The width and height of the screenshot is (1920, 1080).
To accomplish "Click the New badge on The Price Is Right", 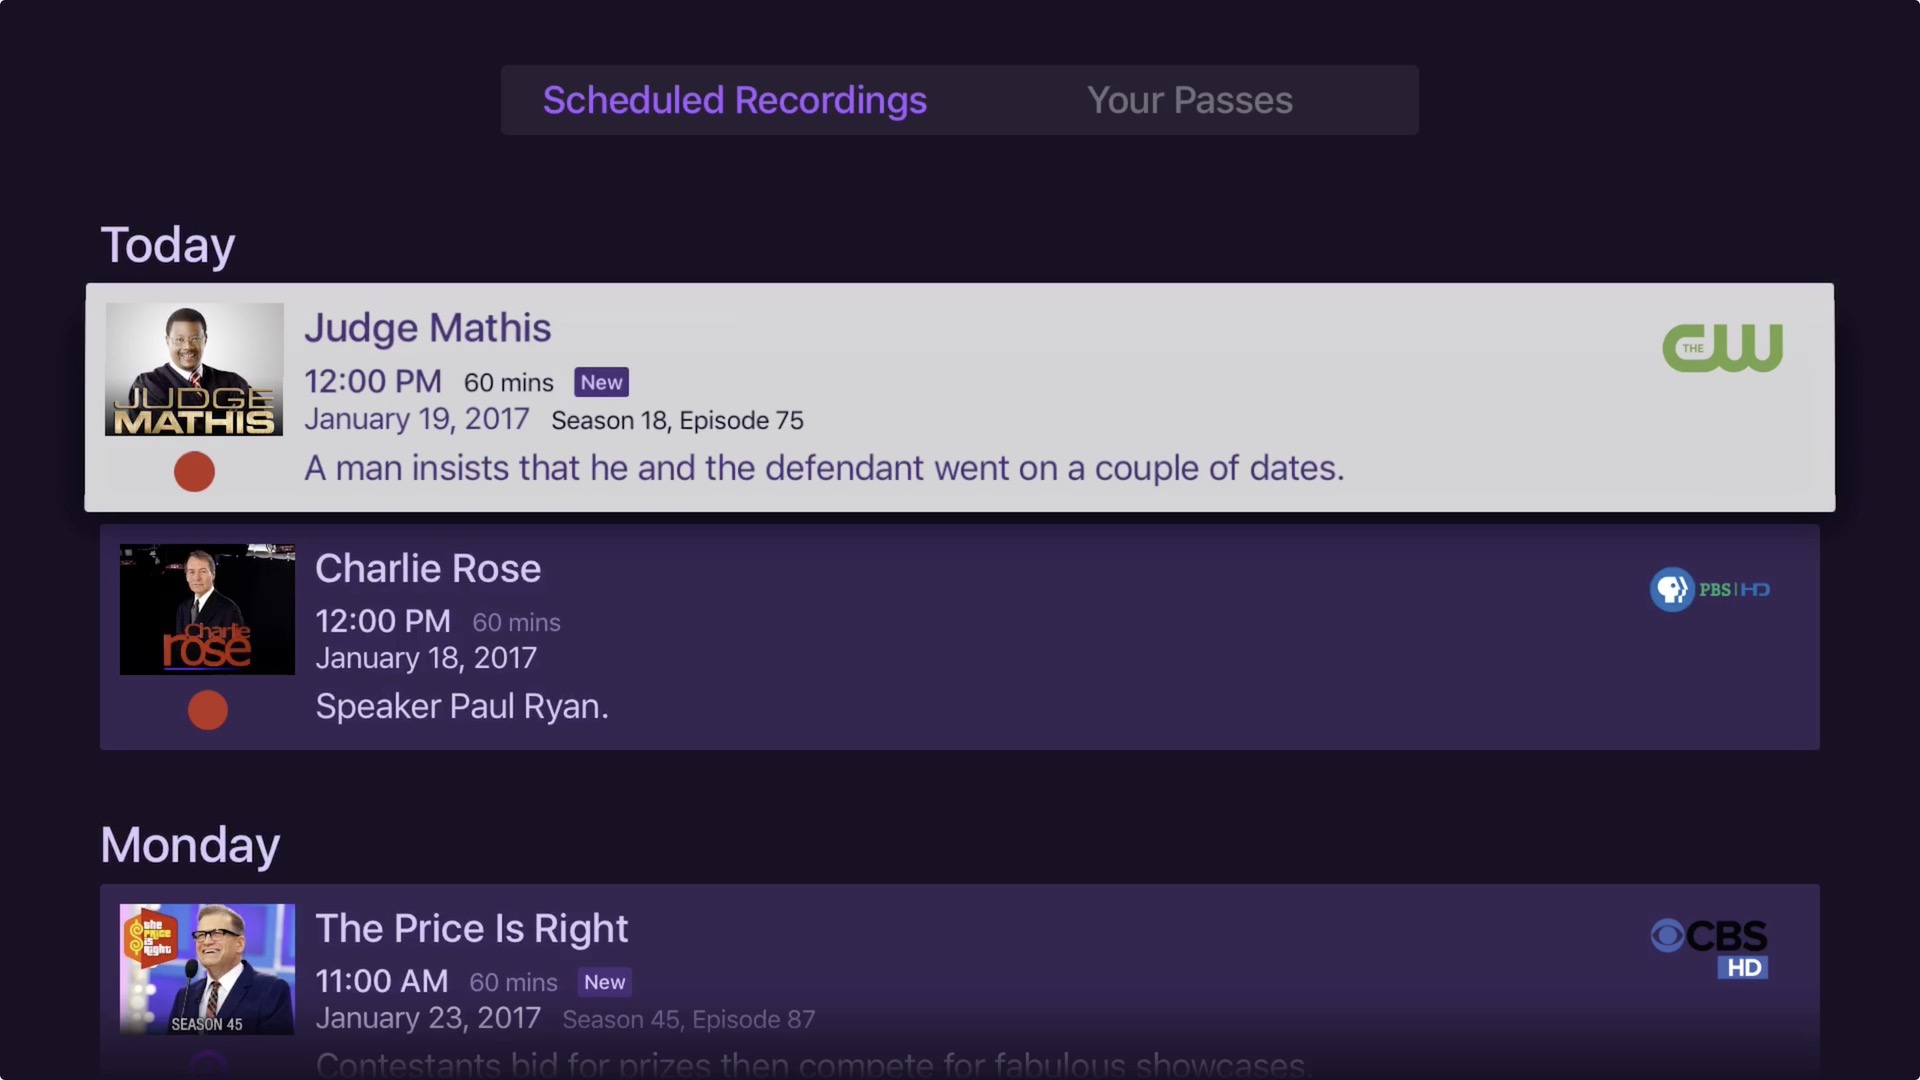I will [x=605, y=982].
